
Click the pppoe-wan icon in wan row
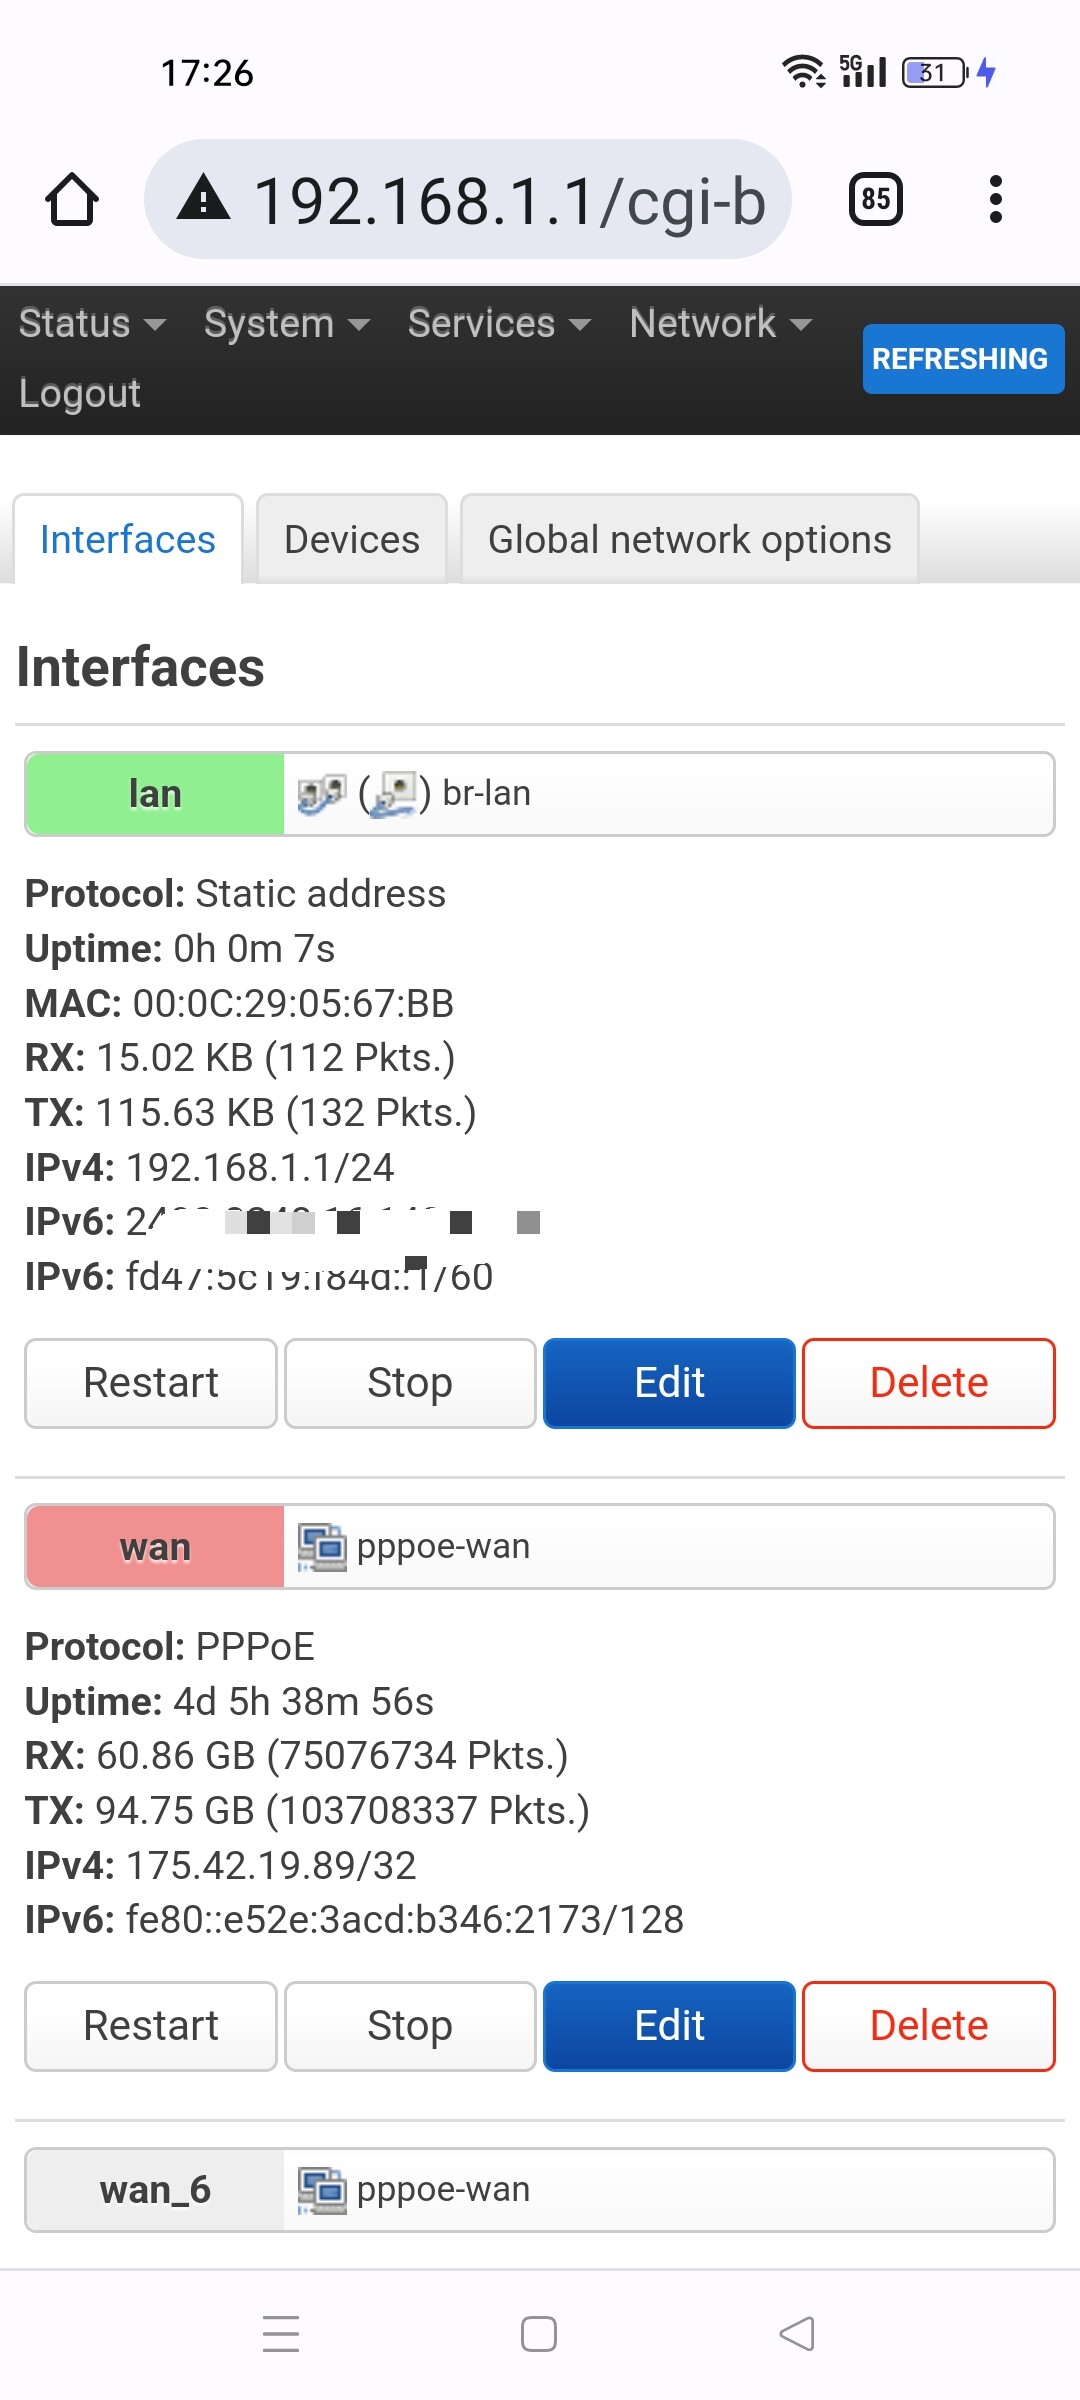(x=322, y=1547)
